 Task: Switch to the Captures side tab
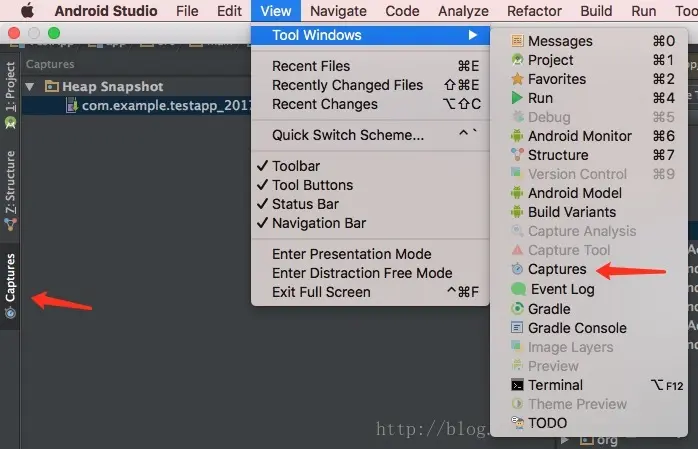coord(10,286)
